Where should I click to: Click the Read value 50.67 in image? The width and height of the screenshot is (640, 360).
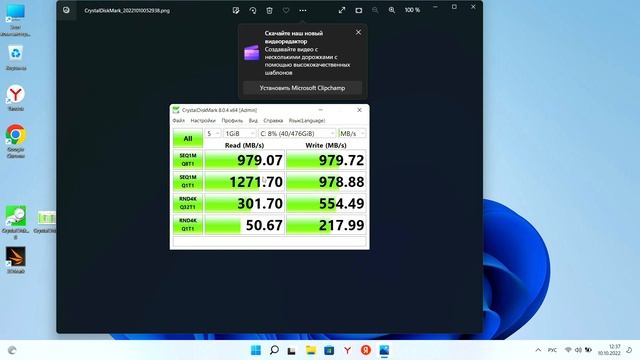click(264, 225)
